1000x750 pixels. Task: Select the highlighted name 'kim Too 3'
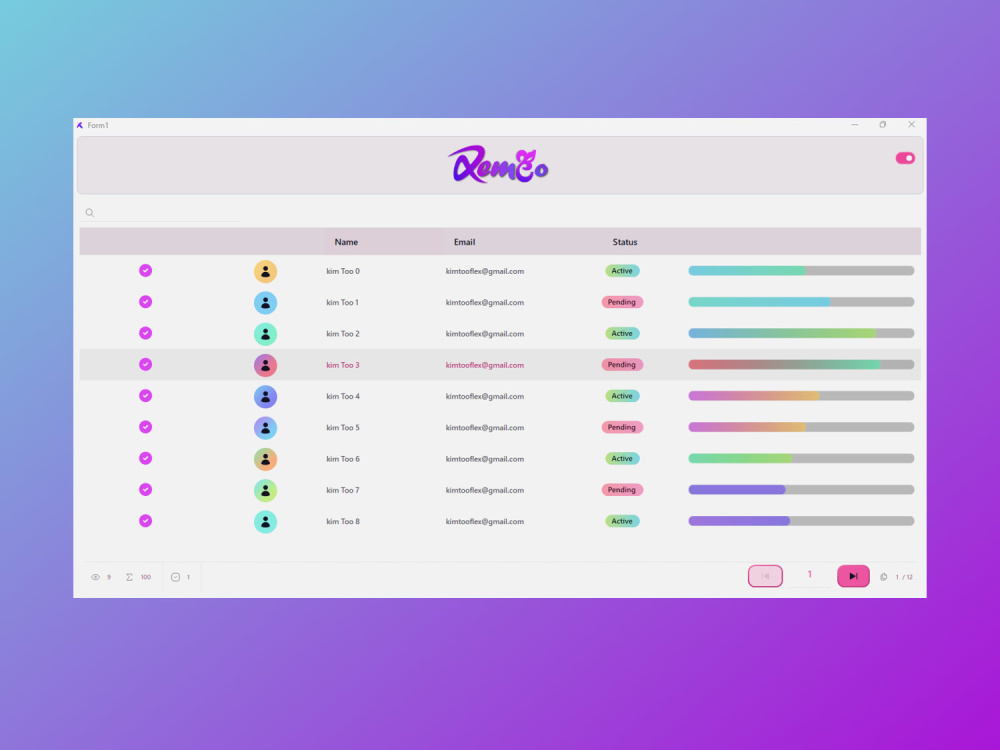pyautogui.click(x=343, y=365)
